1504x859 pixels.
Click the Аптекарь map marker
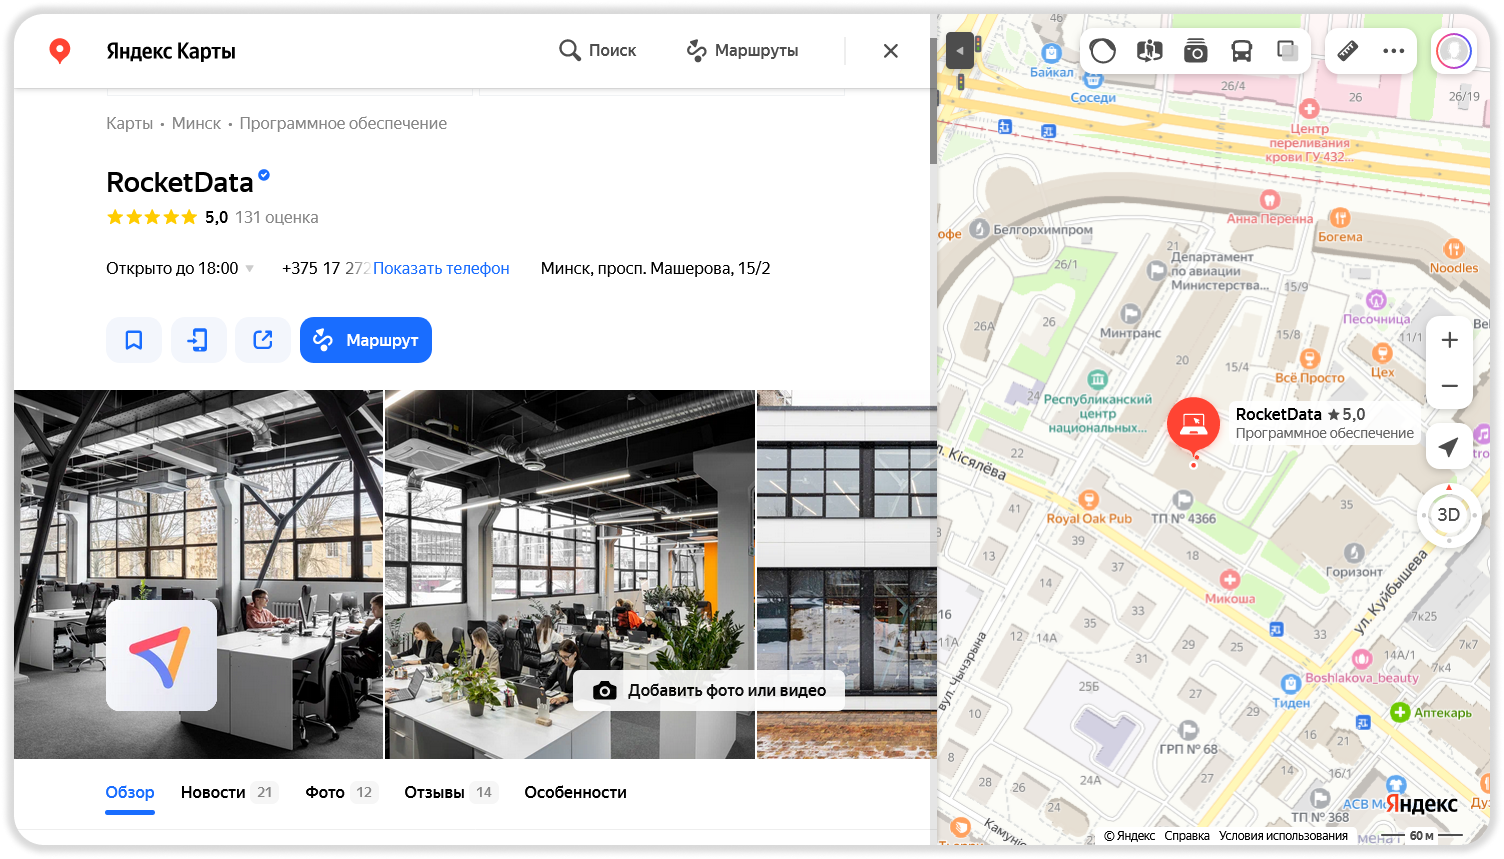pyautogui.click(x=1400, y=712)
